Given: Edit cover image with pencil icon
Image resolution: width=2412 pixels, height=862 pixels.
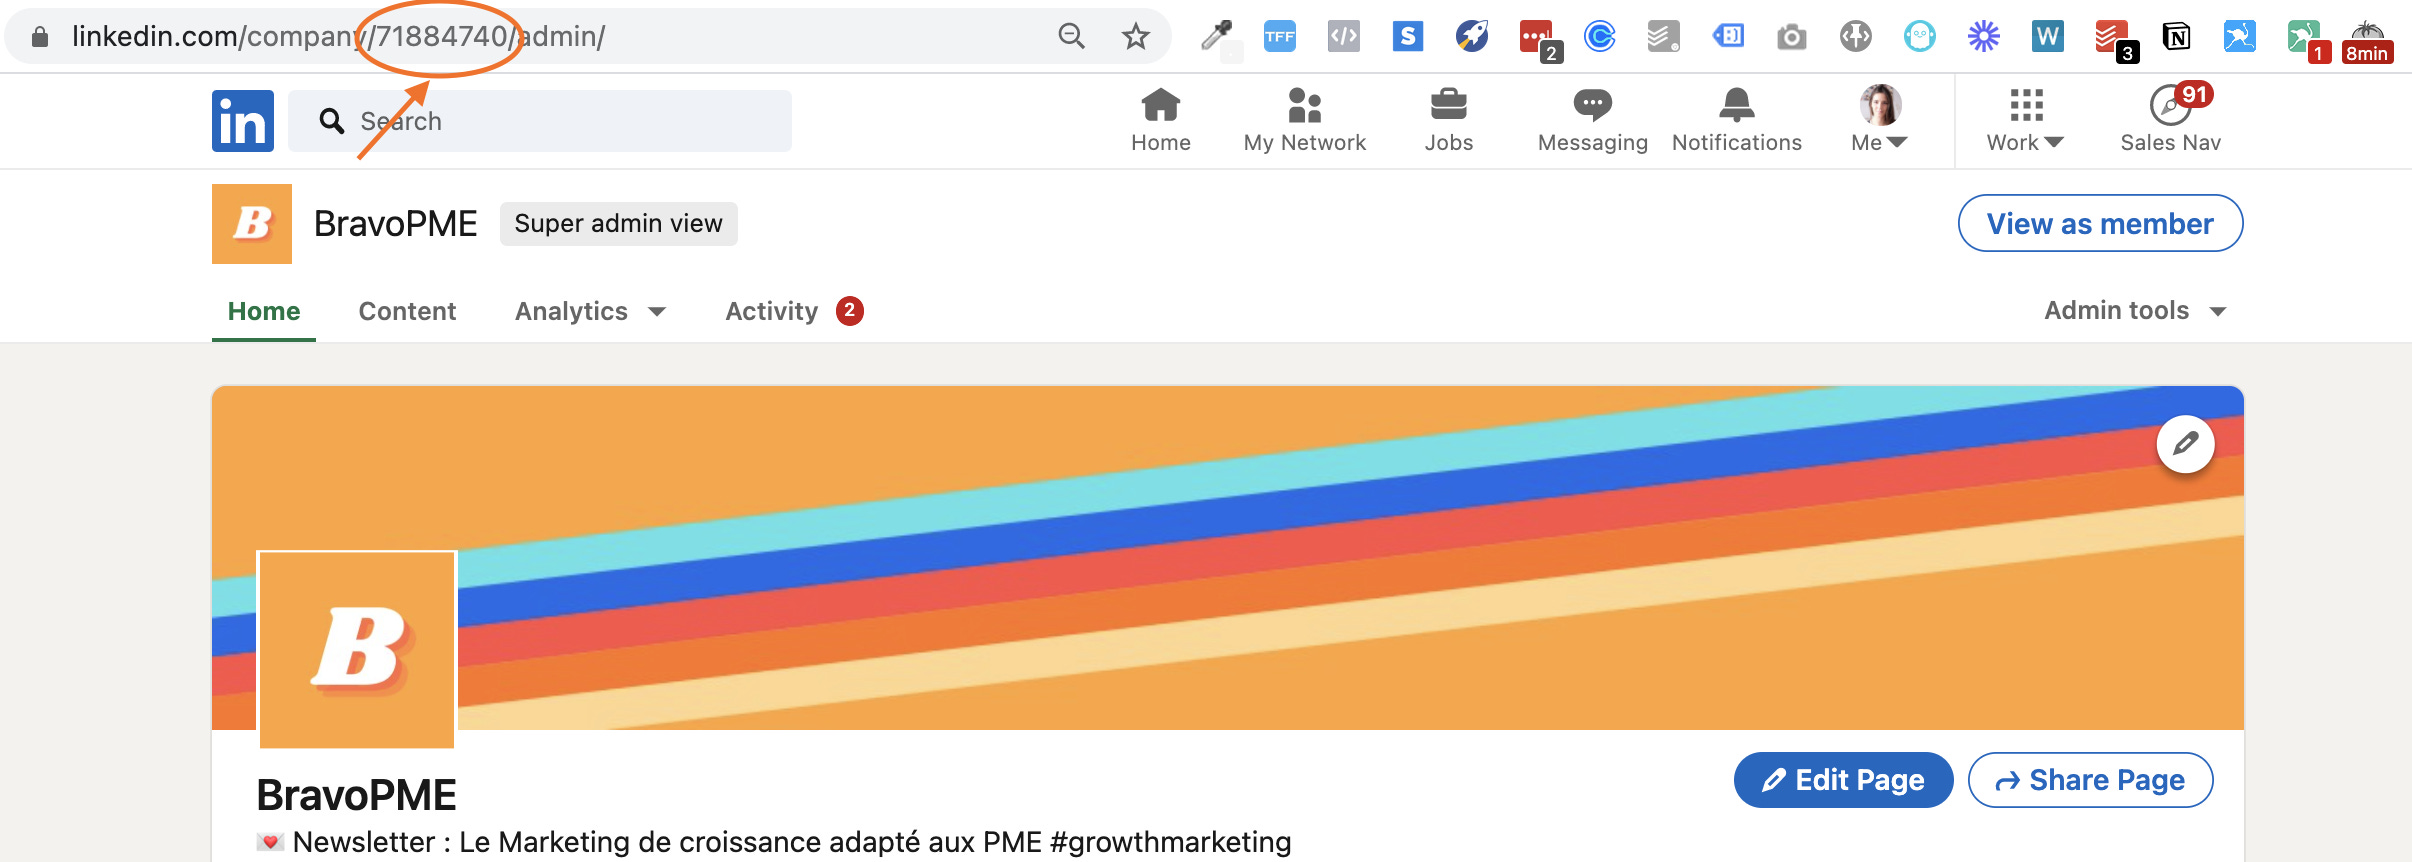Looking at the screenshot, I should pyautogui.click(x=2186, y=444).
